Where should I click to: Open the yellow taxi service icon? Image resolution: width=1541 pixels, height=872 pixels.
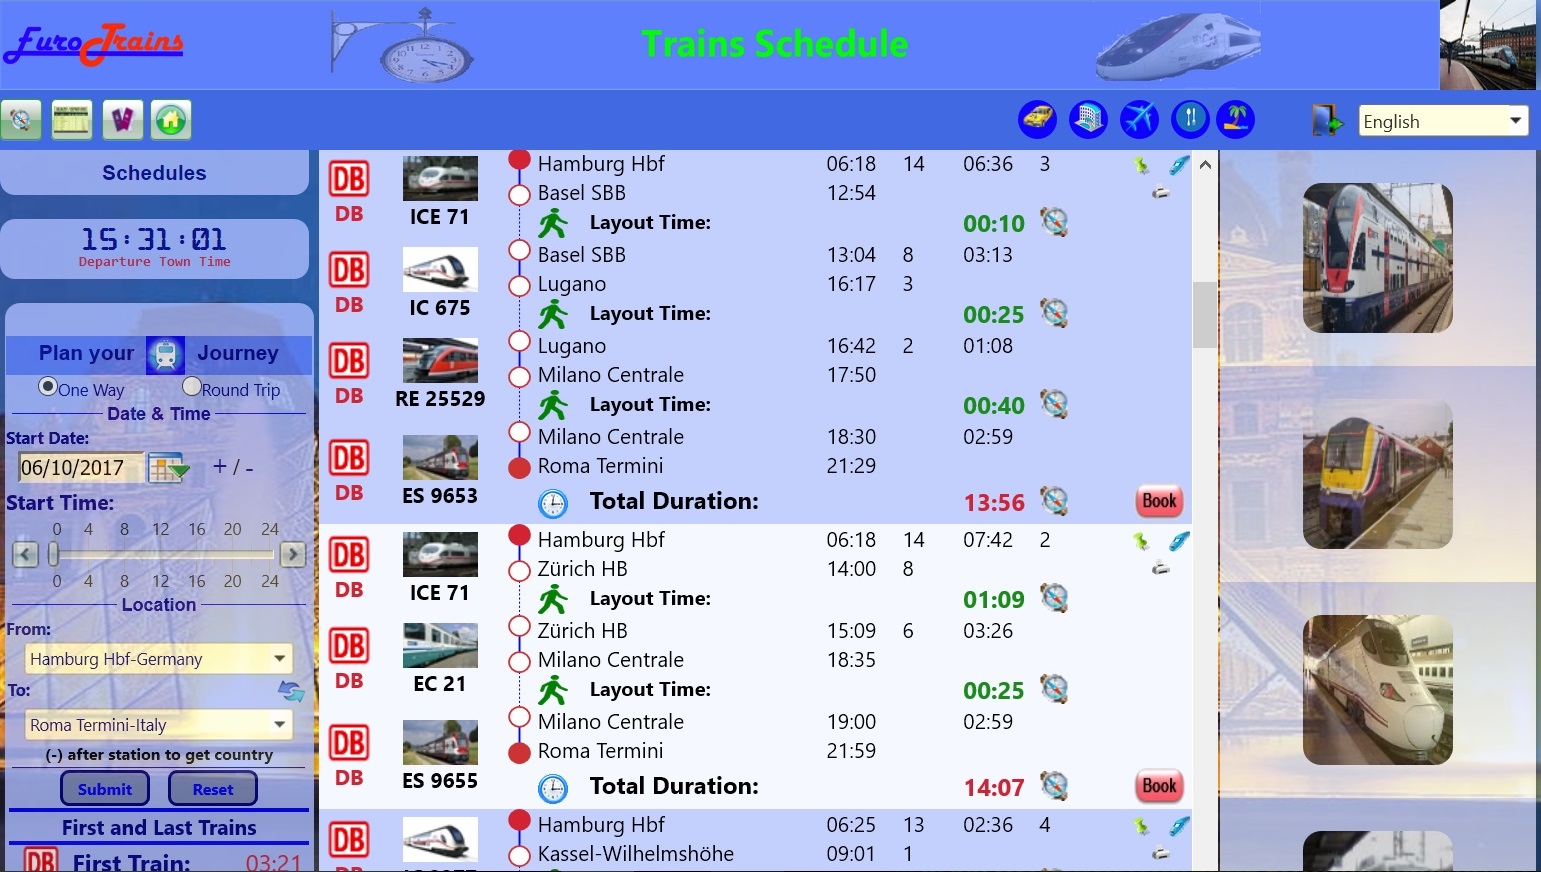[1037, 119]
